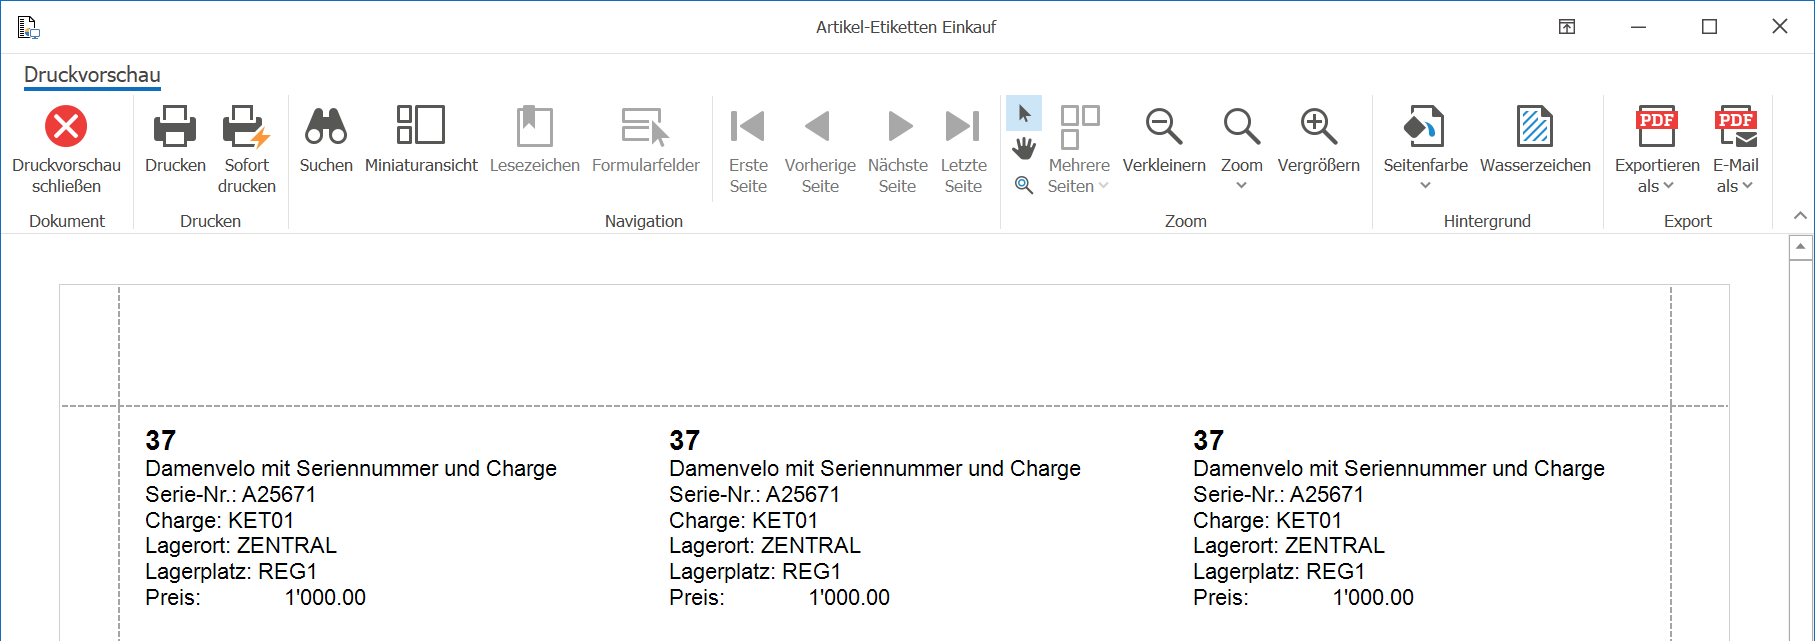Minimize the Artikel-Etiketten Einkauf window
The height and width of the screenshot is (641, 1815).
click(1638, 27)
